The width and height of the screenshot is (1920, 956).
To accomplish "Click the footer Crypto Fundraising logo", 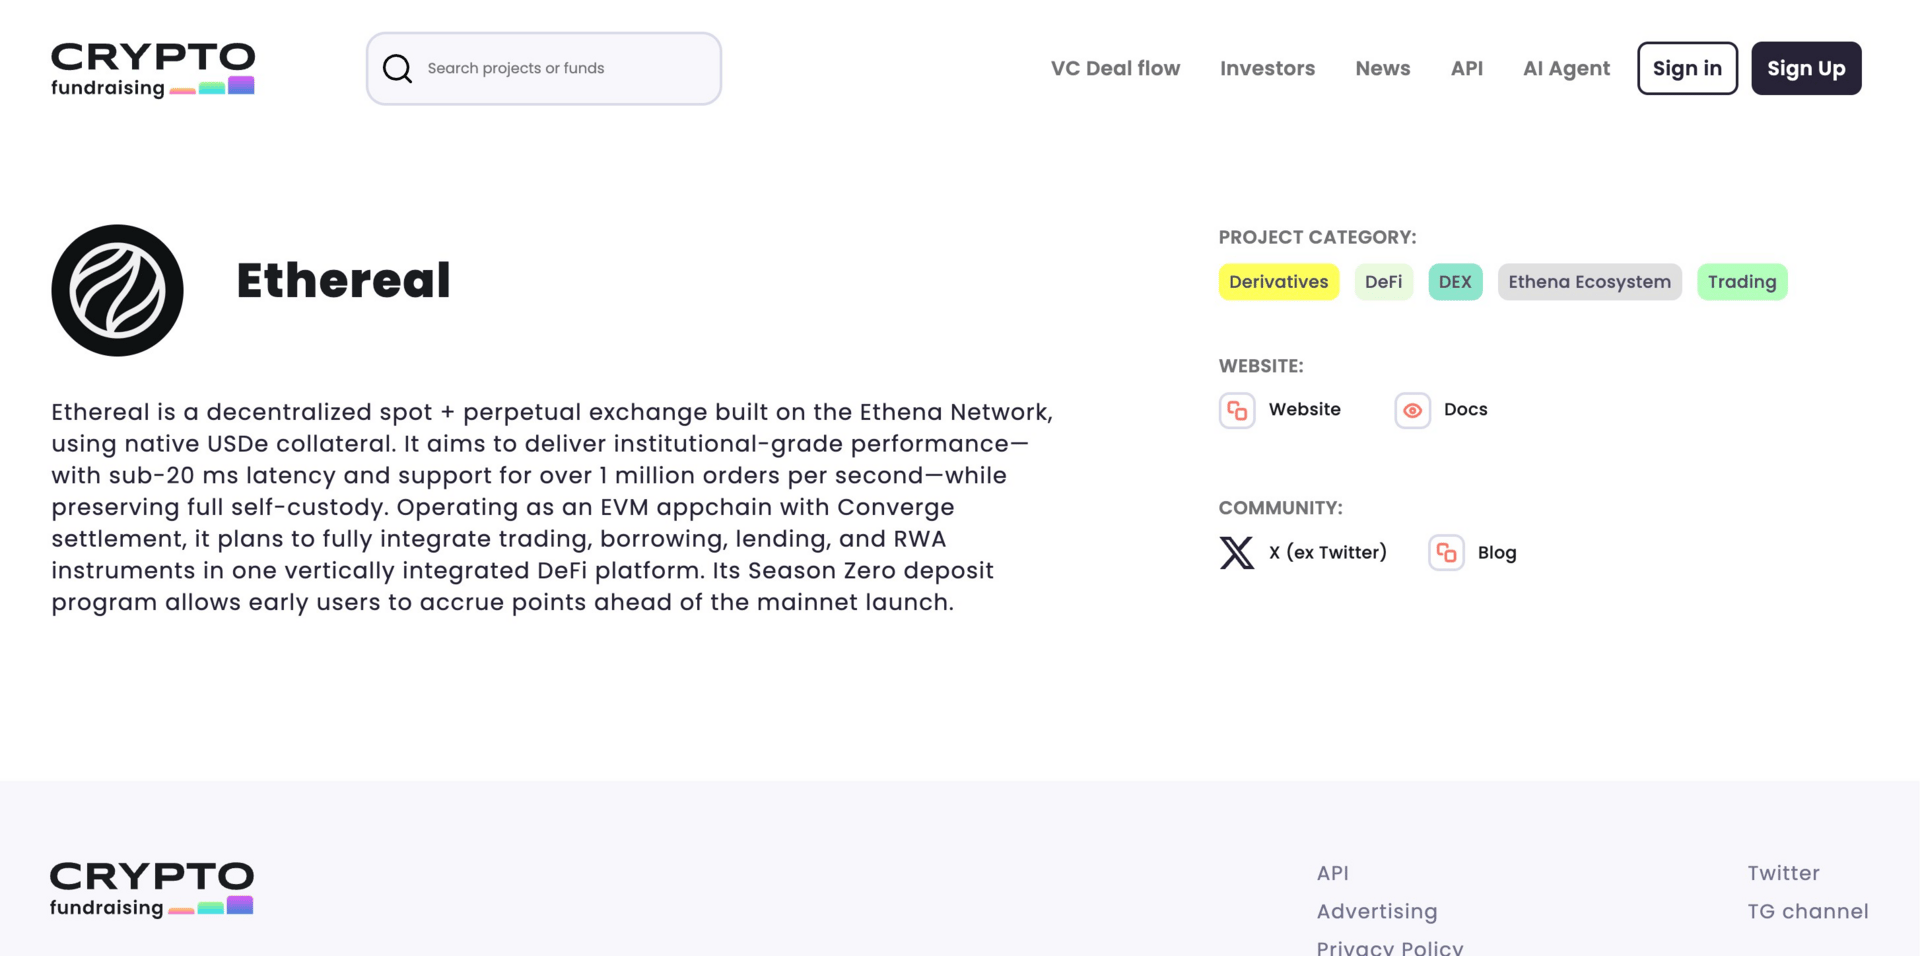I will [x=152, y=889].
